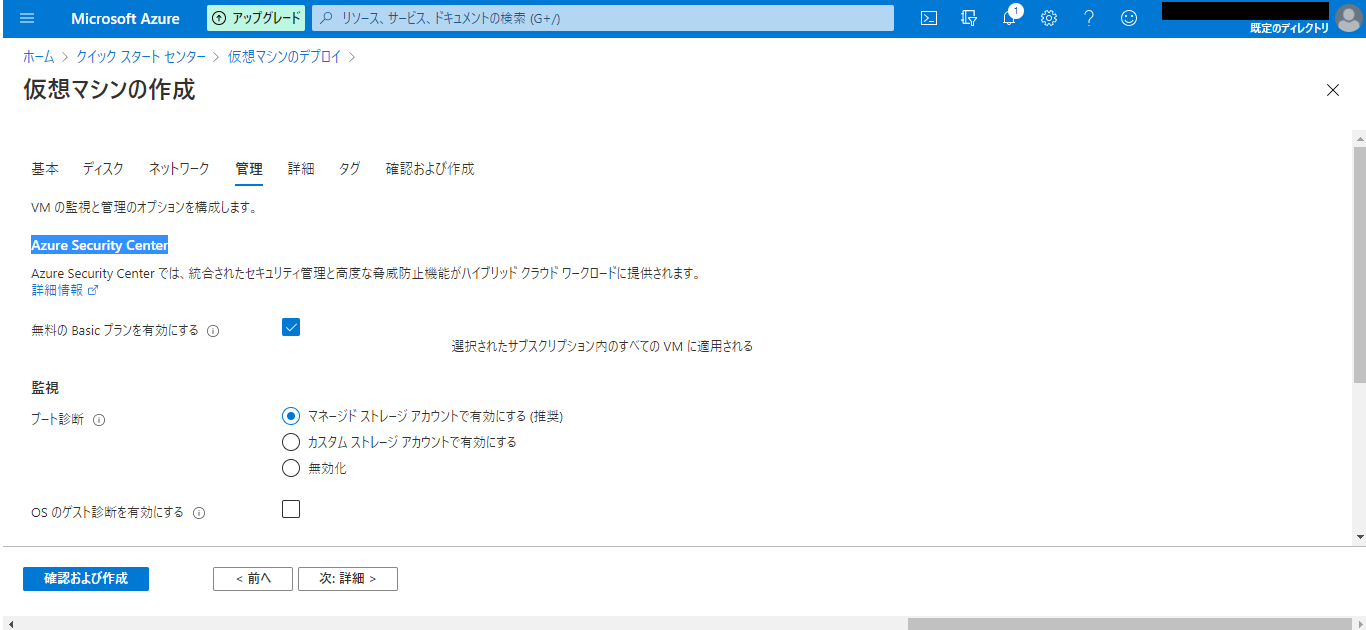This screenshot has height=630, width=1366.
Task: Select カスタム ストレージ アカウントで有効にする radio
Action: coord(291,442)
